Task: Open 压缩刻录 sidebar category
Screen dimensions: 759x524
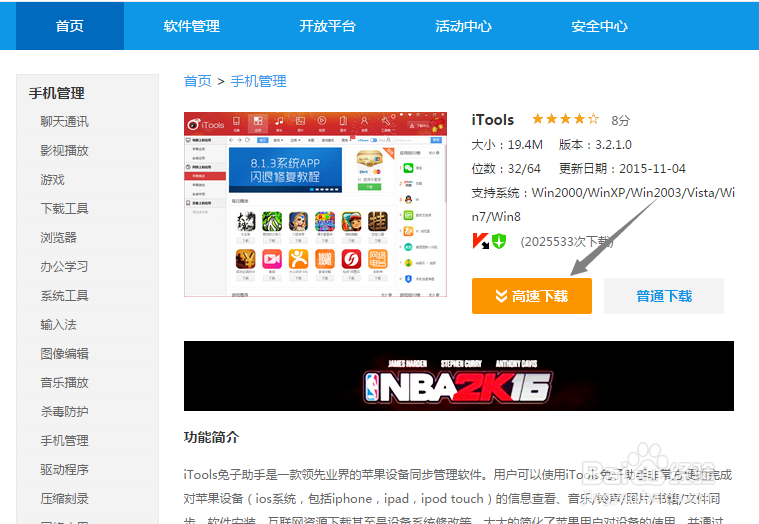Action: tap(64, 499)
